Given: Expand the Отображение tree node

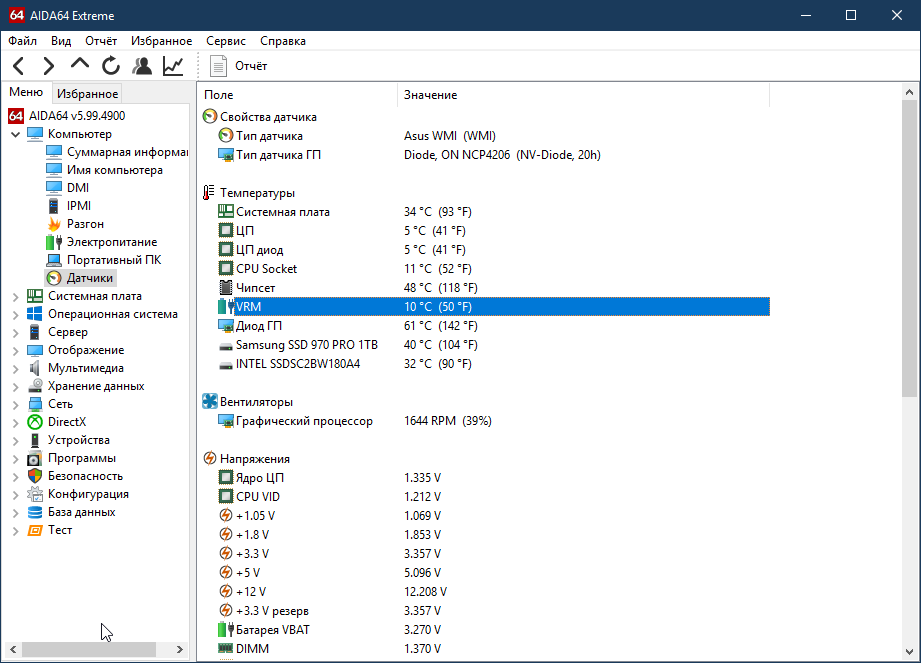Looking at the screenshot, I should (x=16, y=351).
